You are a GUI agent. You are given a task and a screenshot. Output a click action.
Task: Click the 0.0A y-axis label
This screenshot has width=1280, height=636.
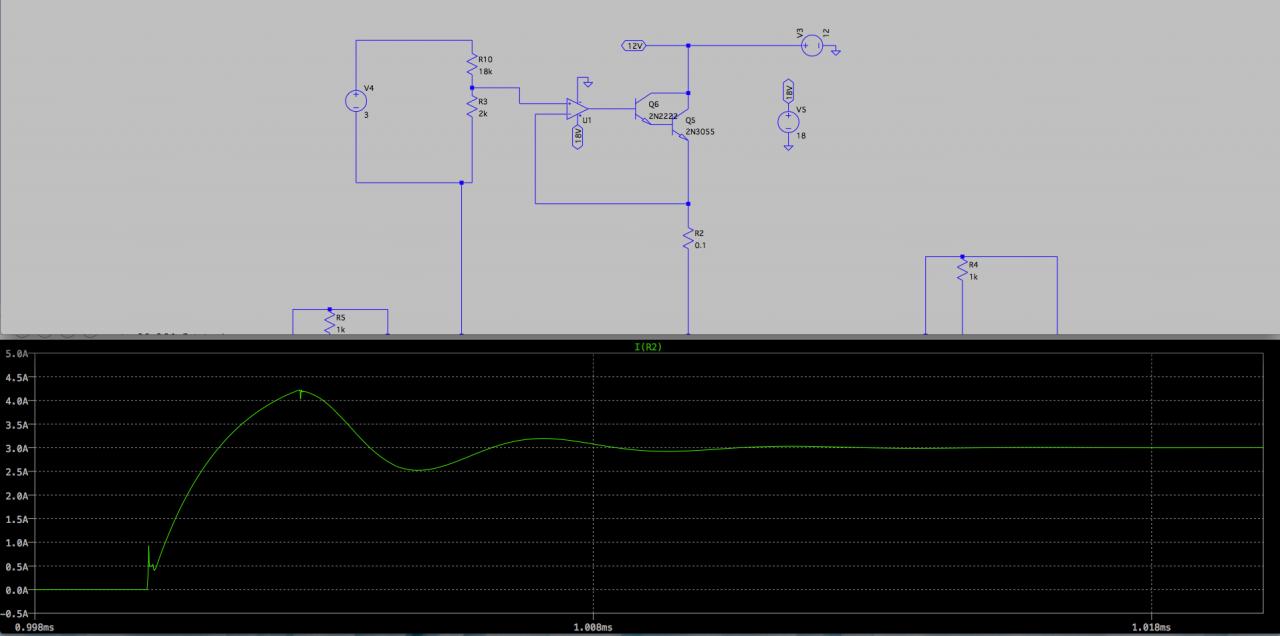(x=16, y=590)
